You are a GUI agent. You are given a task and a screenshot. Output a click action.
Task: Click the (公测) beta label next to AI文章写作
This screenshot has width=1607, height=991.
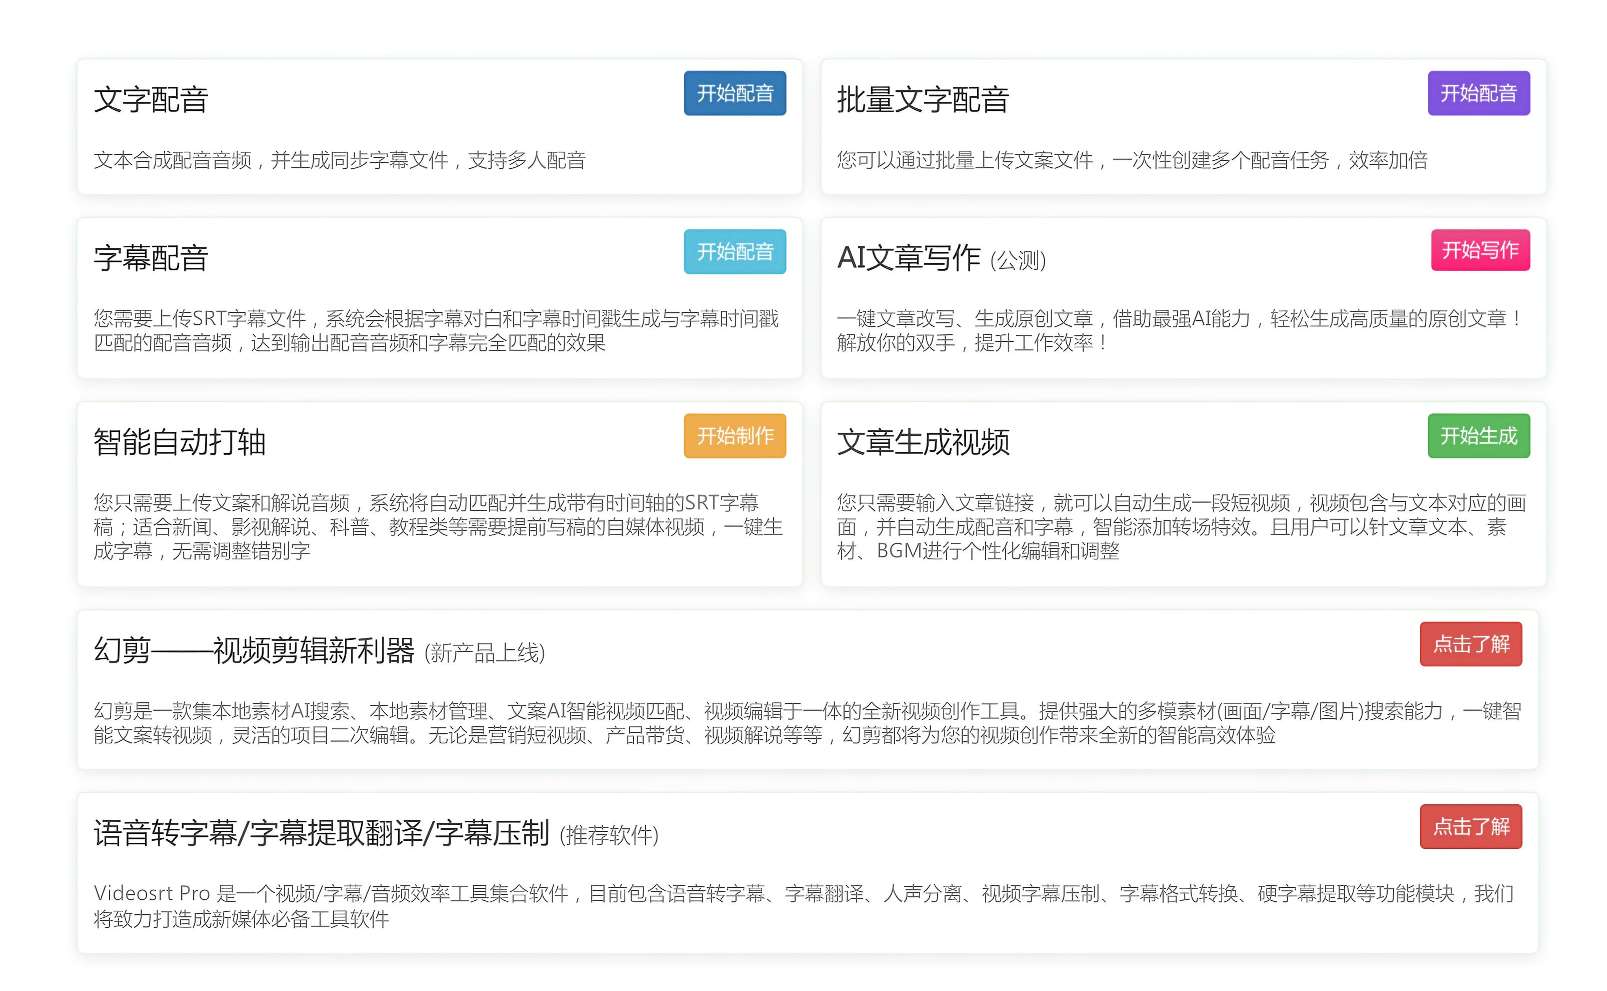pyautogui.click(x=1017, y=261)
